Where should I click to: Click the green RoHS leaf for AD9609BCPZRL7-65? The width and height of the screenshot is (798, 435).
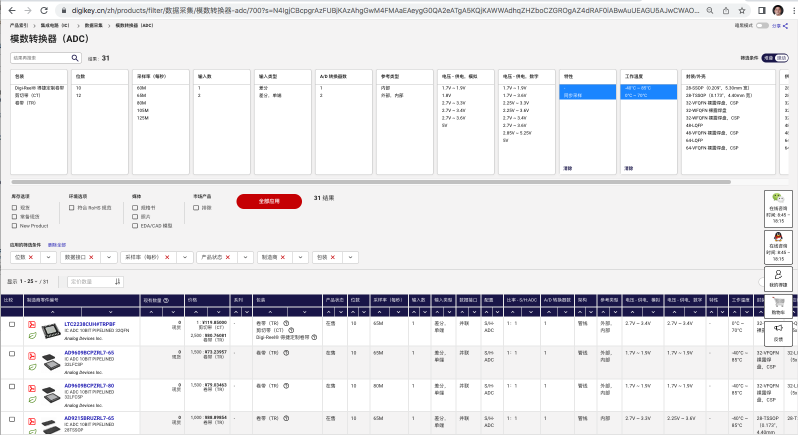tap(32, 367)
